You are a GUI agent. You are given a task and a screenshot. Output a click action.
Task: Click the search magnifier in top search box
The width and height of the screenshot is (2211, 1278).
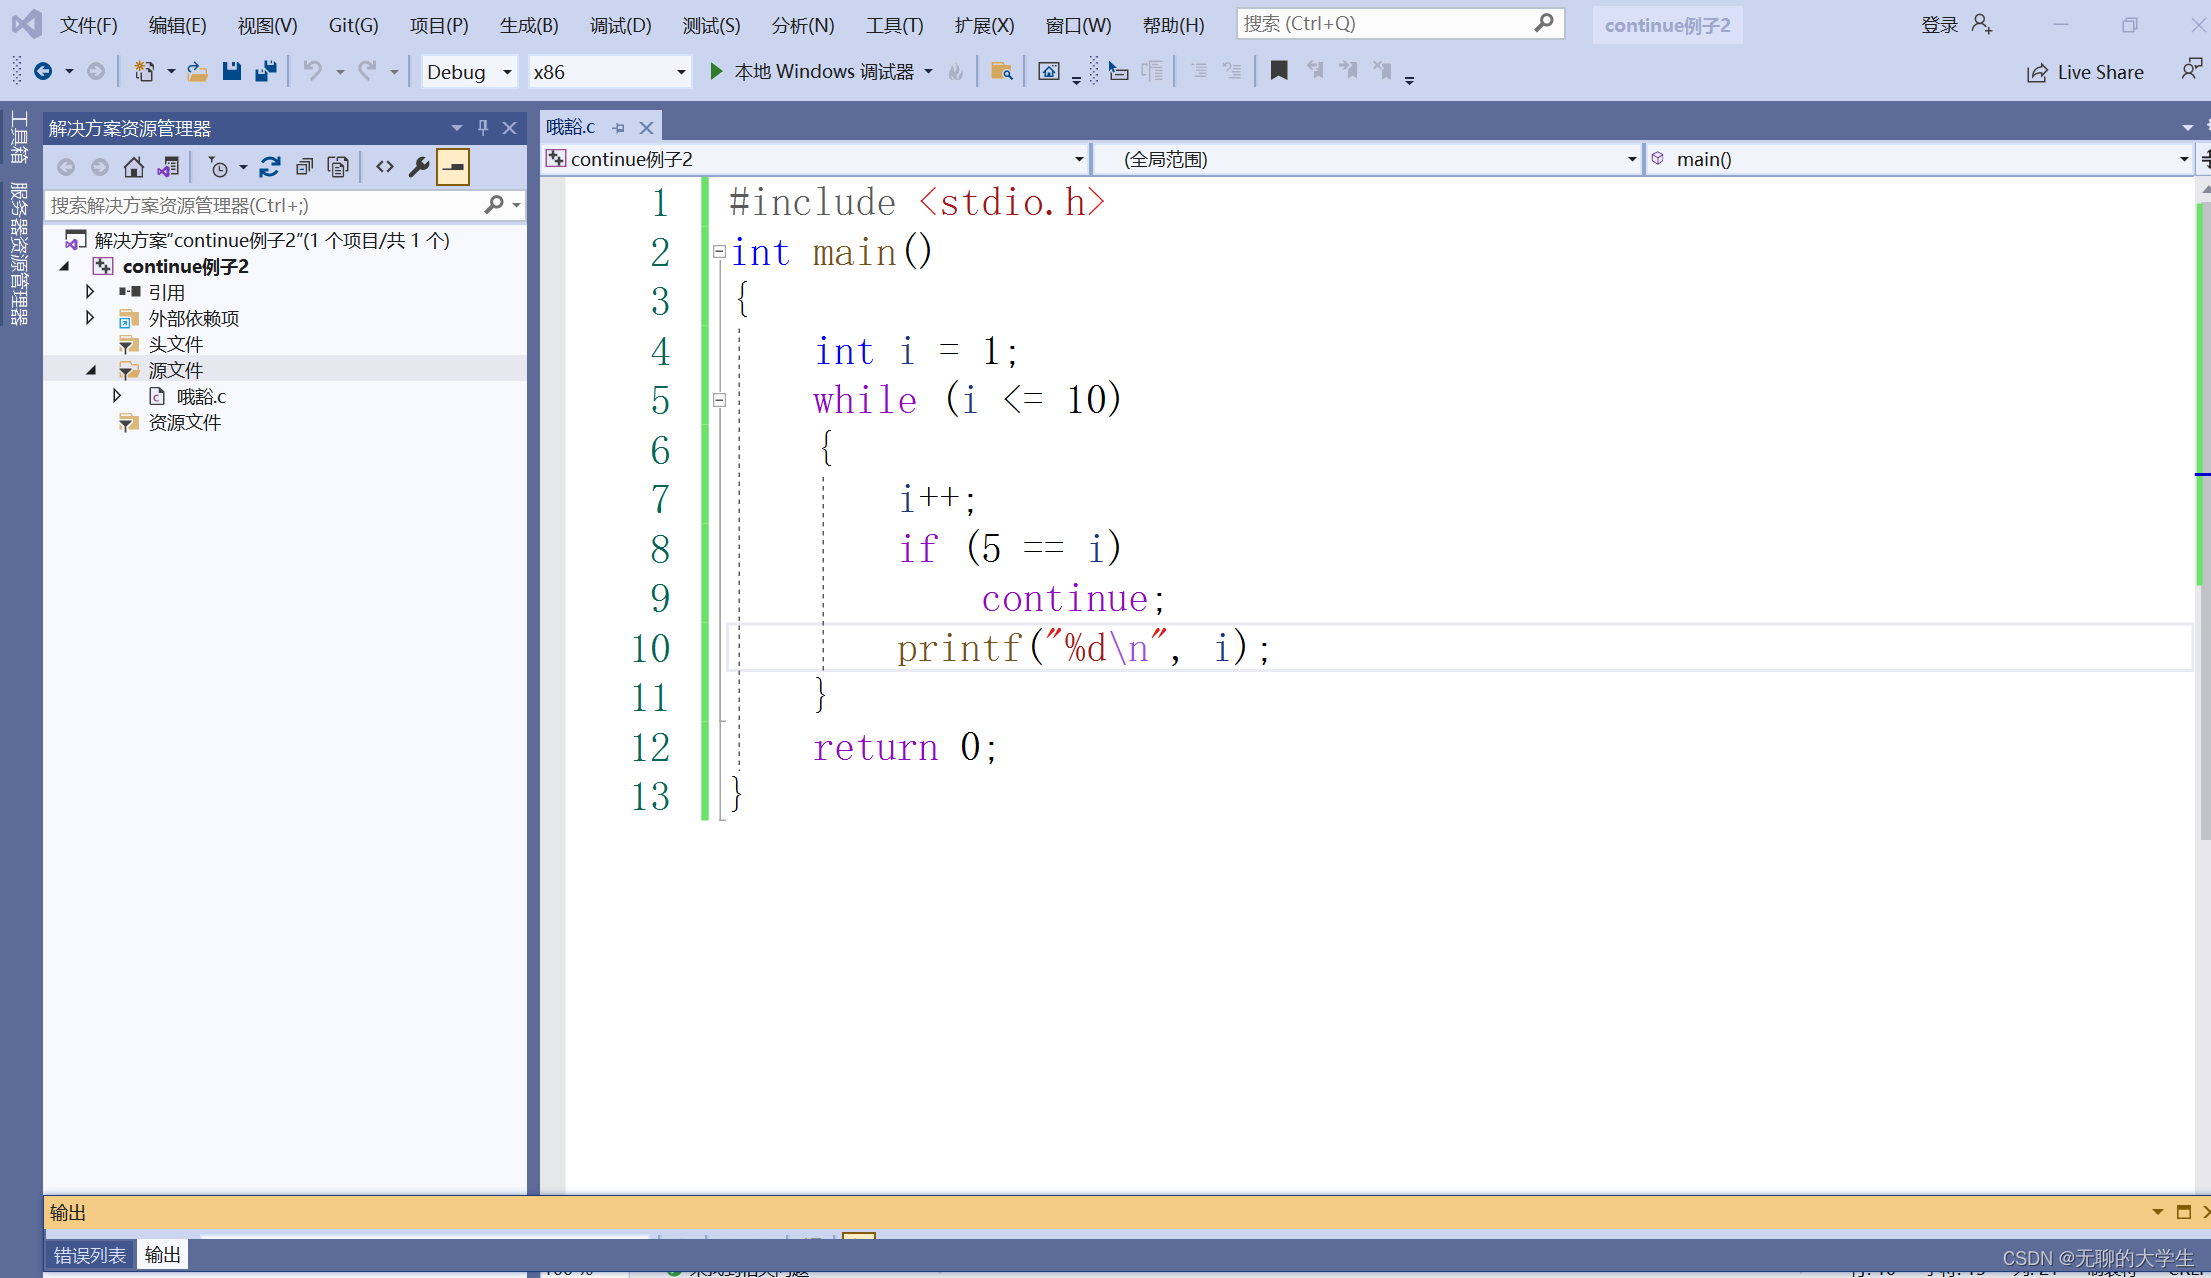click(1544, 23)
